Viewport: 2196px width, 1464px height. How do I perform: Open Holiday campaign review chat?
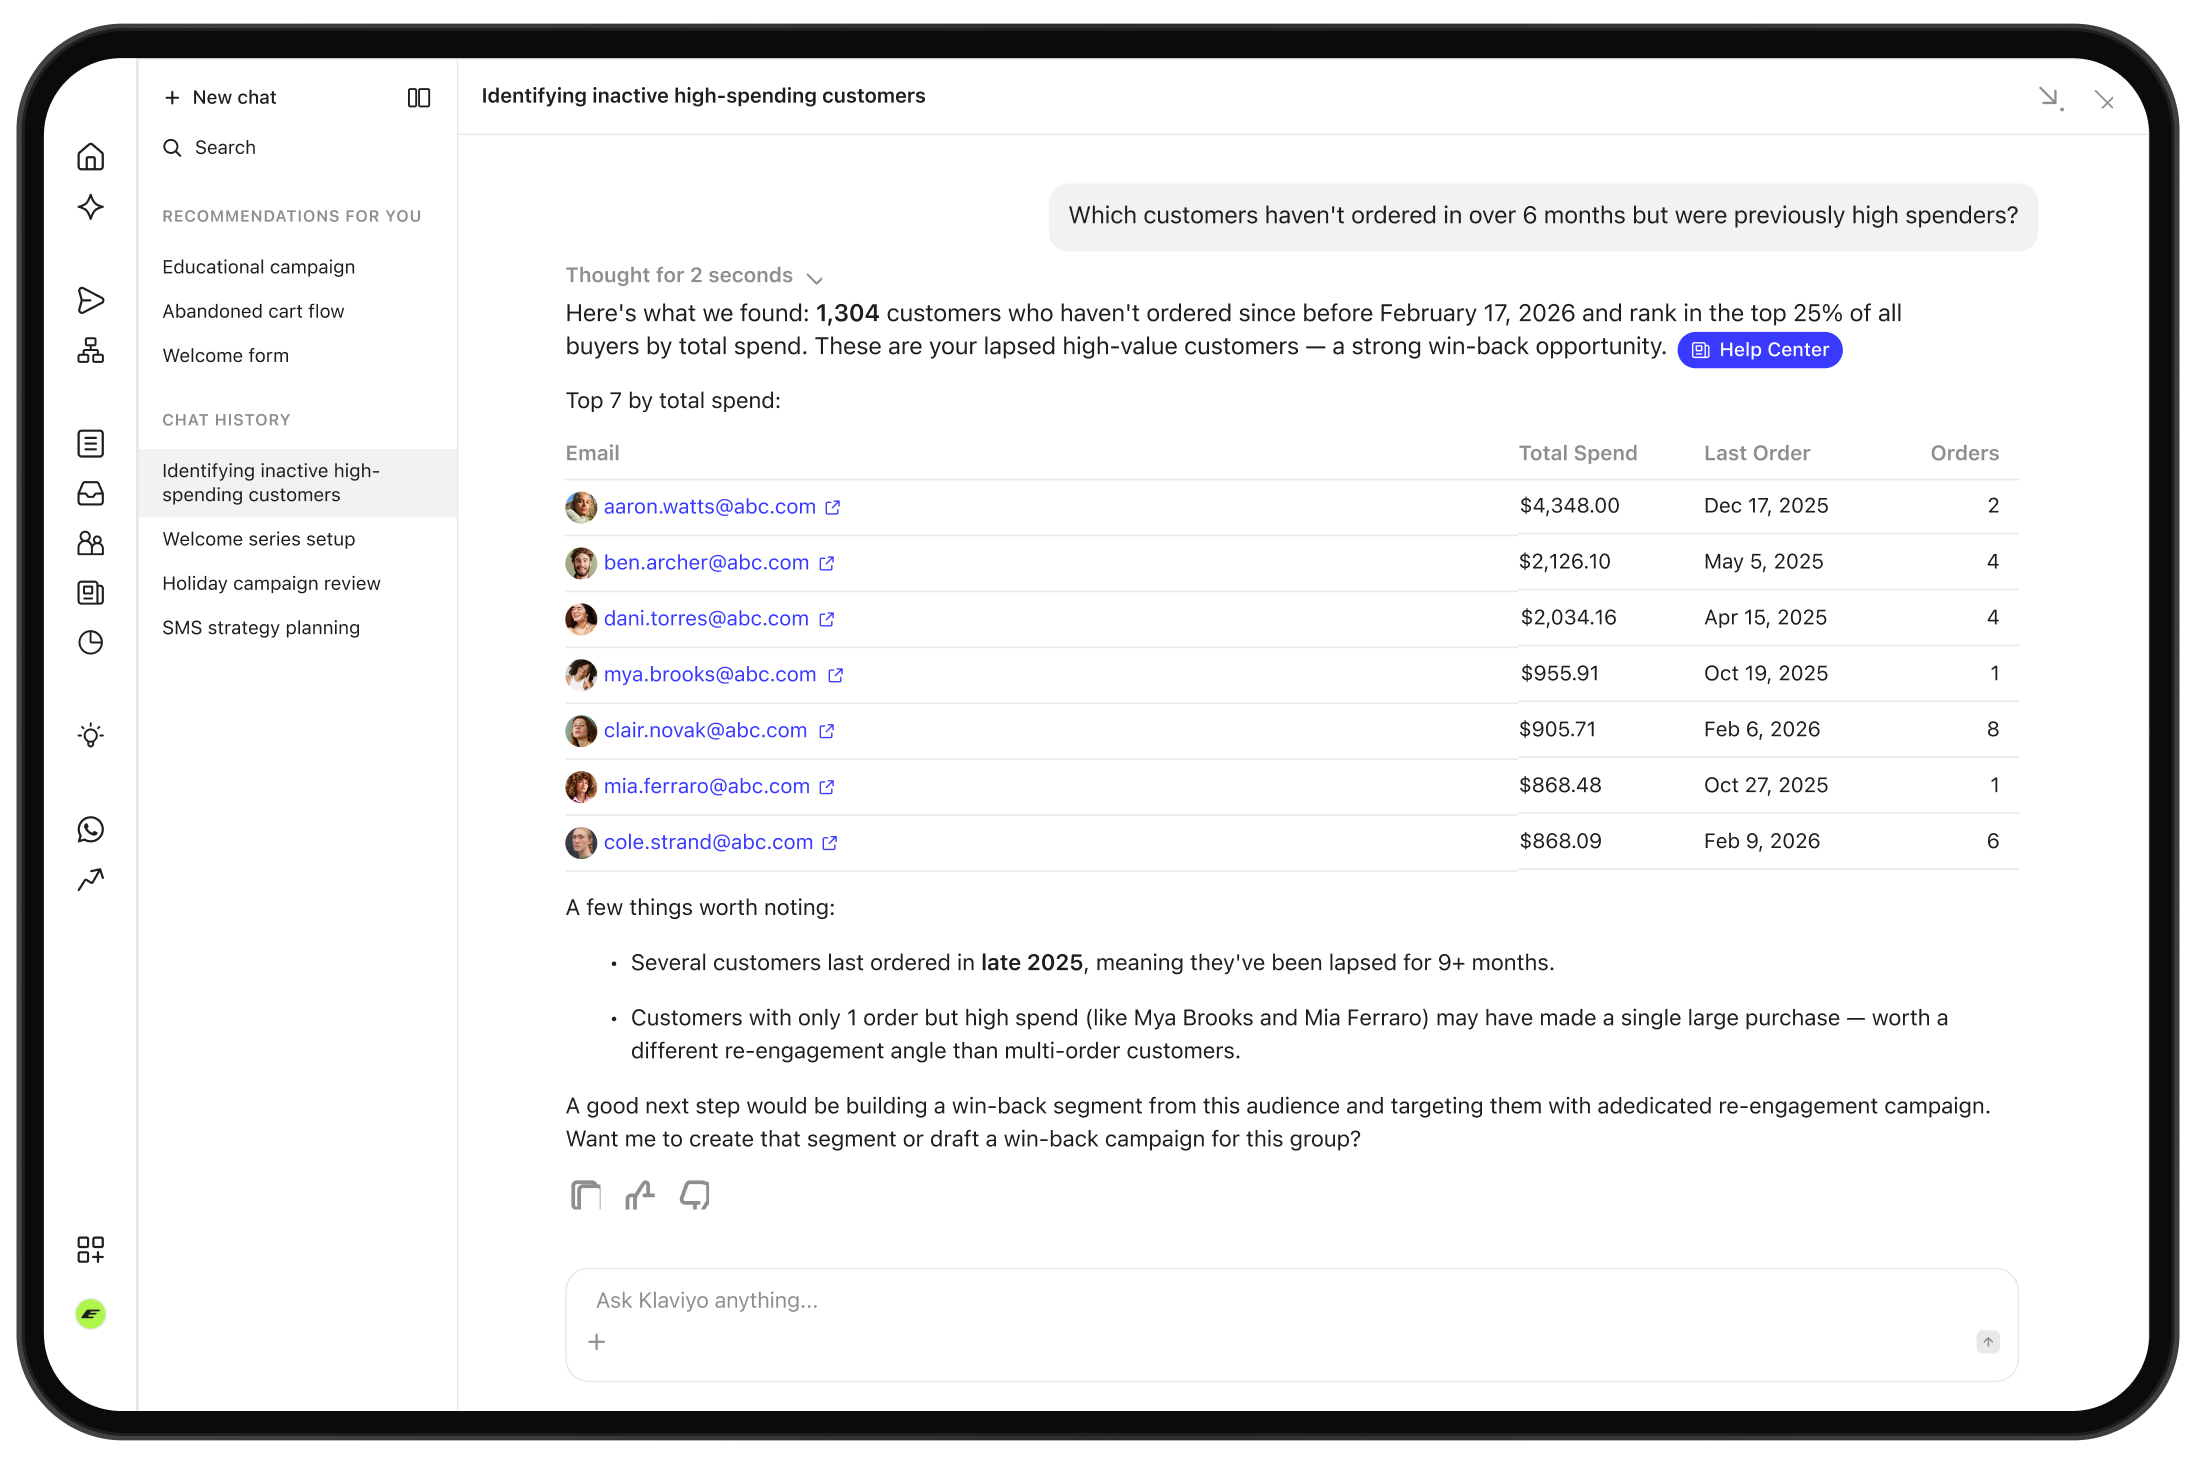[271, 583]
